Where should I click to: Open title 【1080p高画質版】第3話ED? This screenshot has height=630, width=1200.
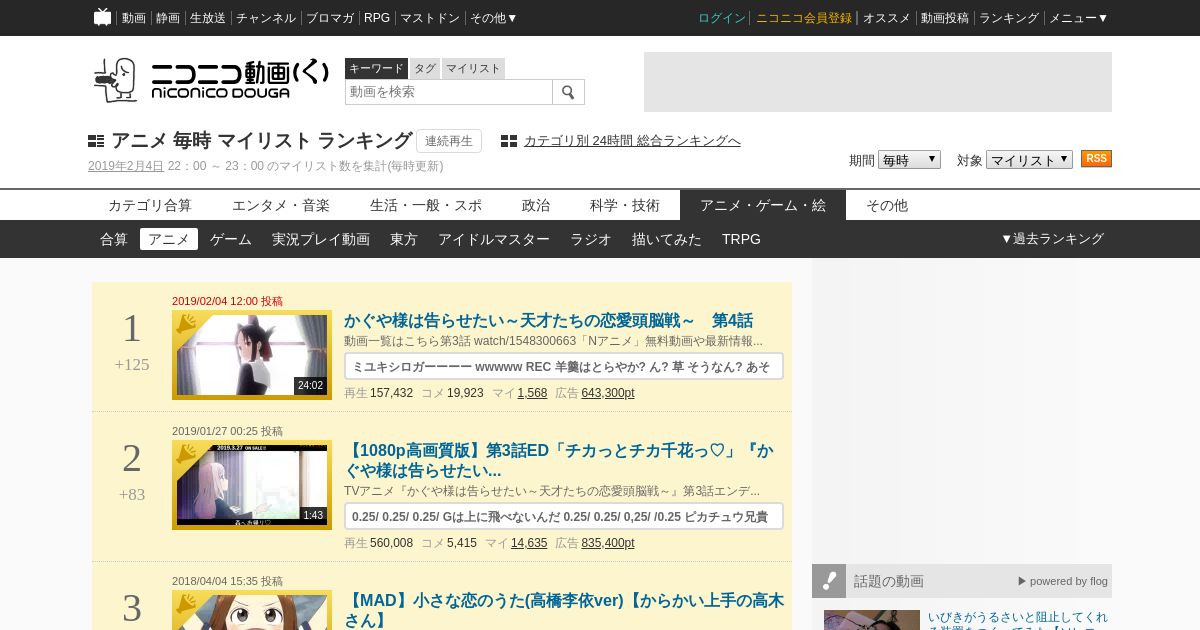[558, 461]
